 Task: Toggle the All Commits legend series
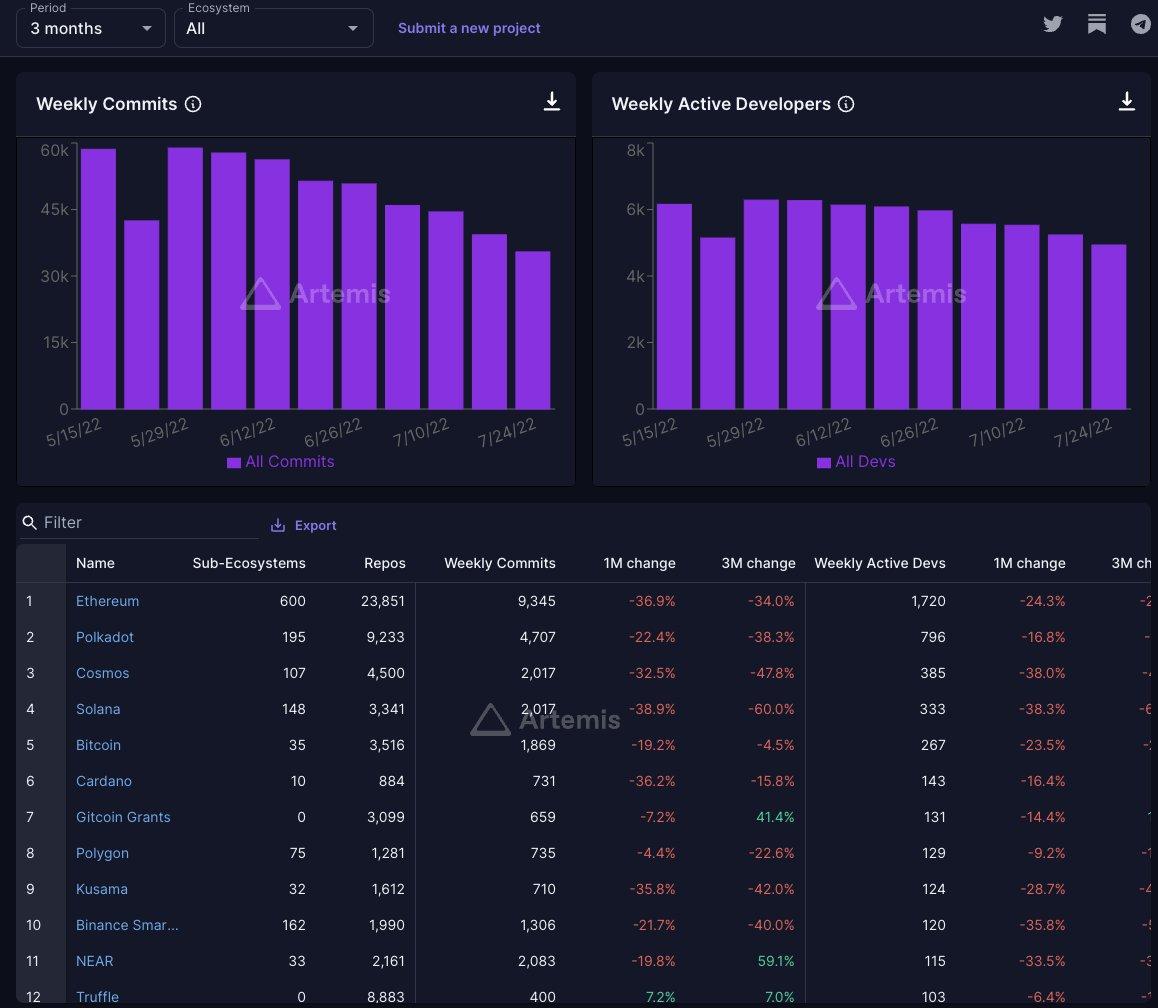(x=281, y=462)
